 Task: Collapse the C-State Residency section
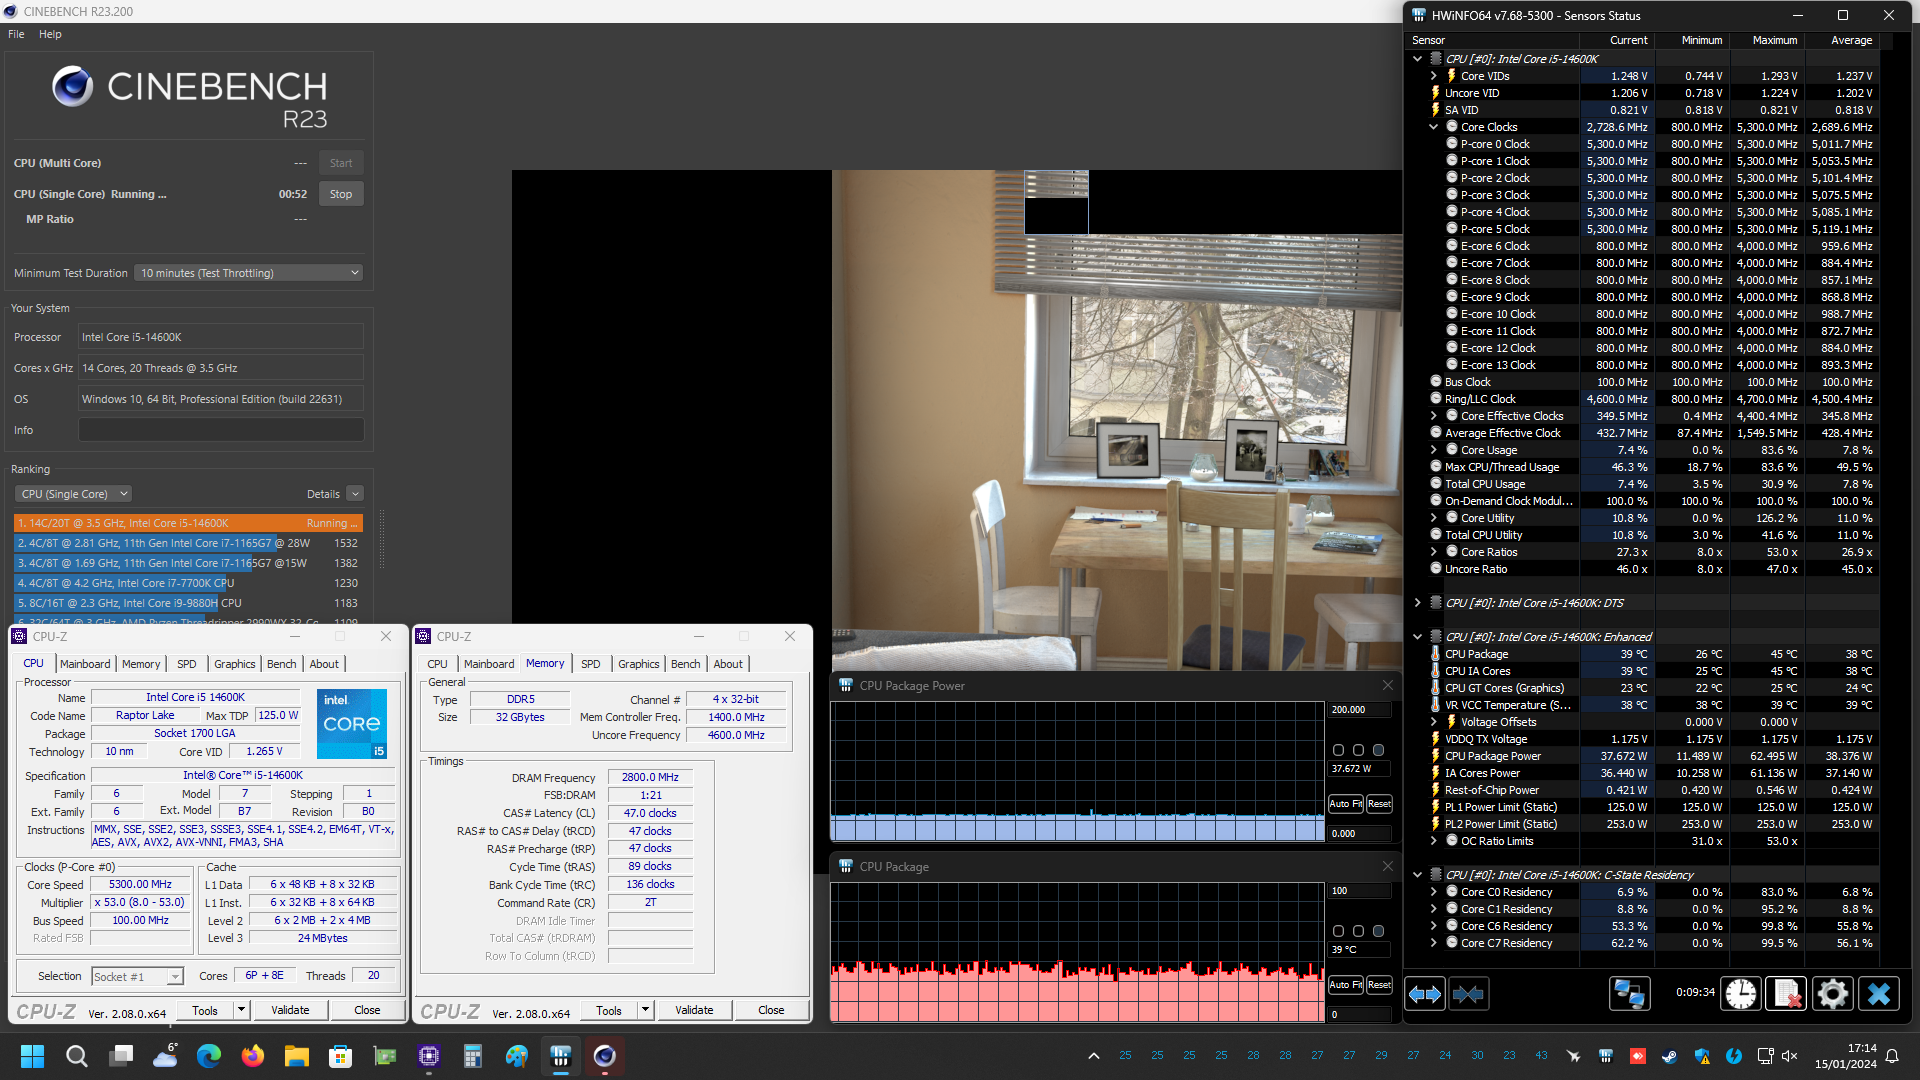click(1418, 875)
